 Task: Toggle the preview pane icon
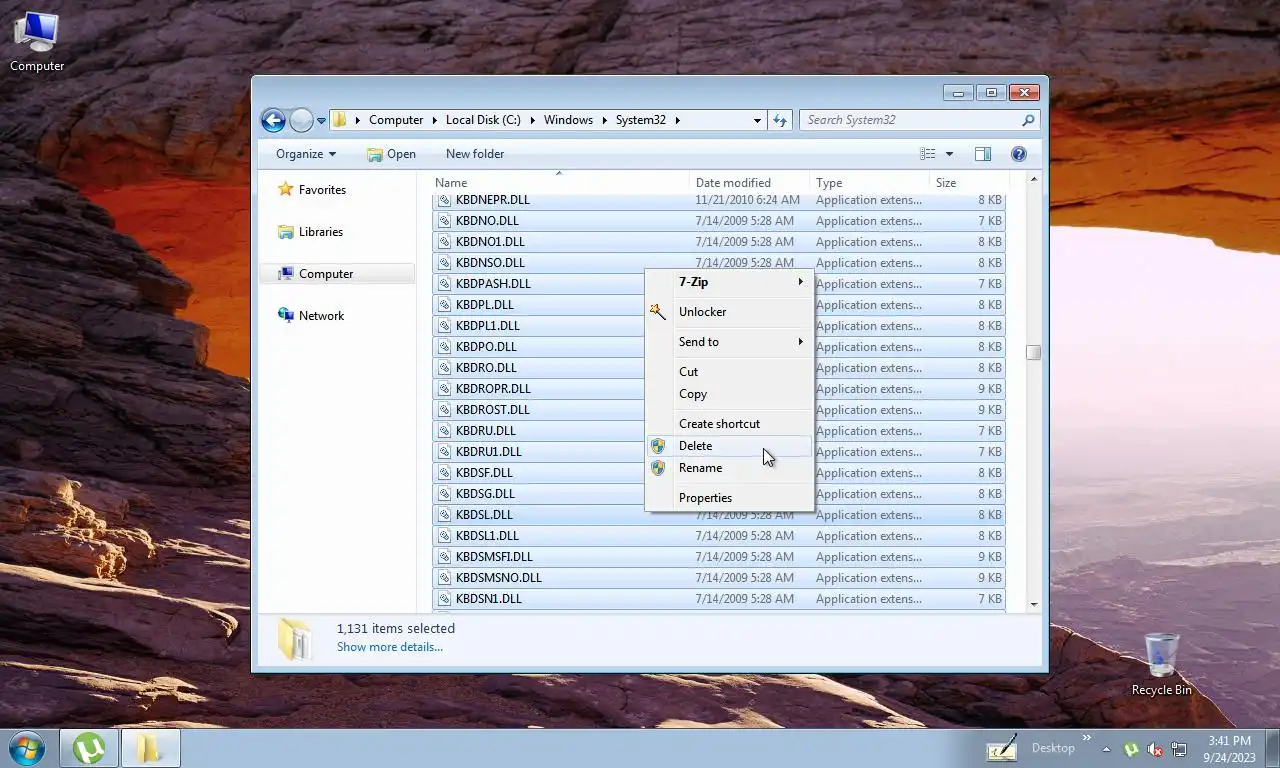coord(983,154)
